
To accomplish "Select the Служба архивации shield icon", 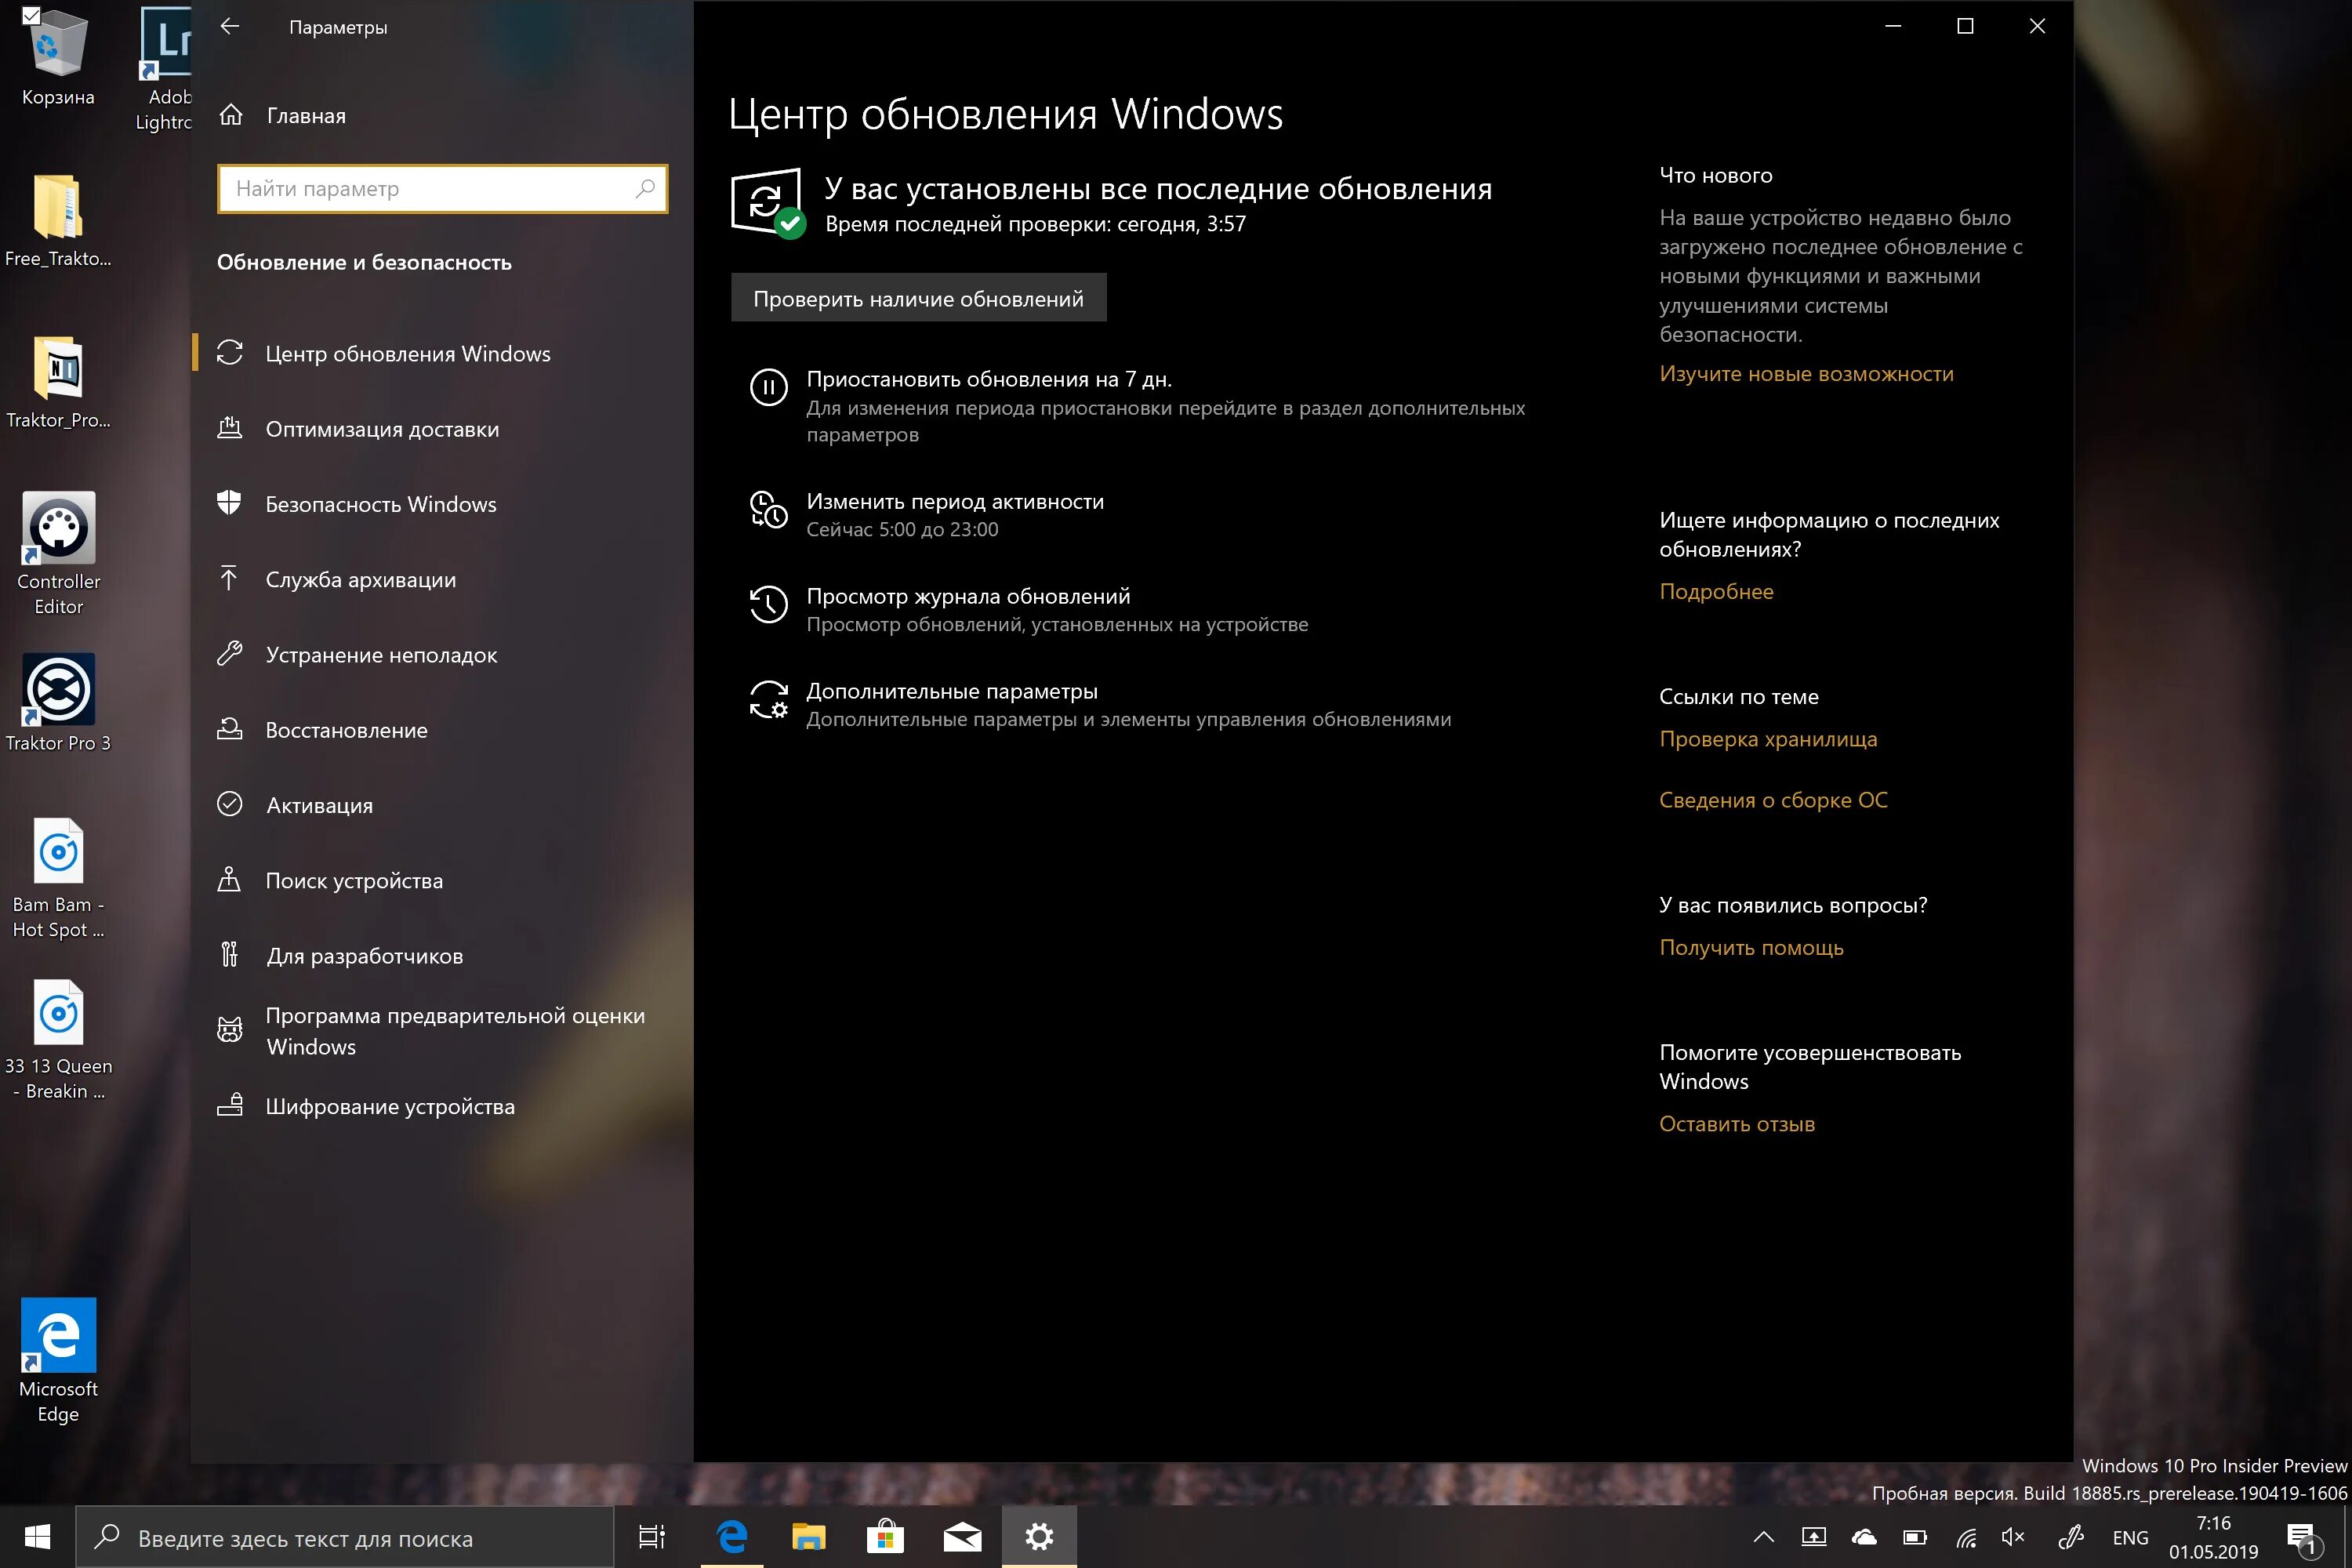I will click(x=231, y=578).
